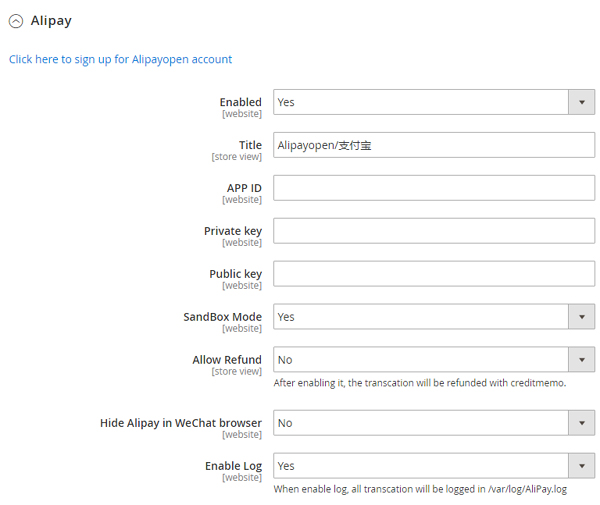Click the Public key input box
The image size is (600, 505).
click(x=433, y=274)
